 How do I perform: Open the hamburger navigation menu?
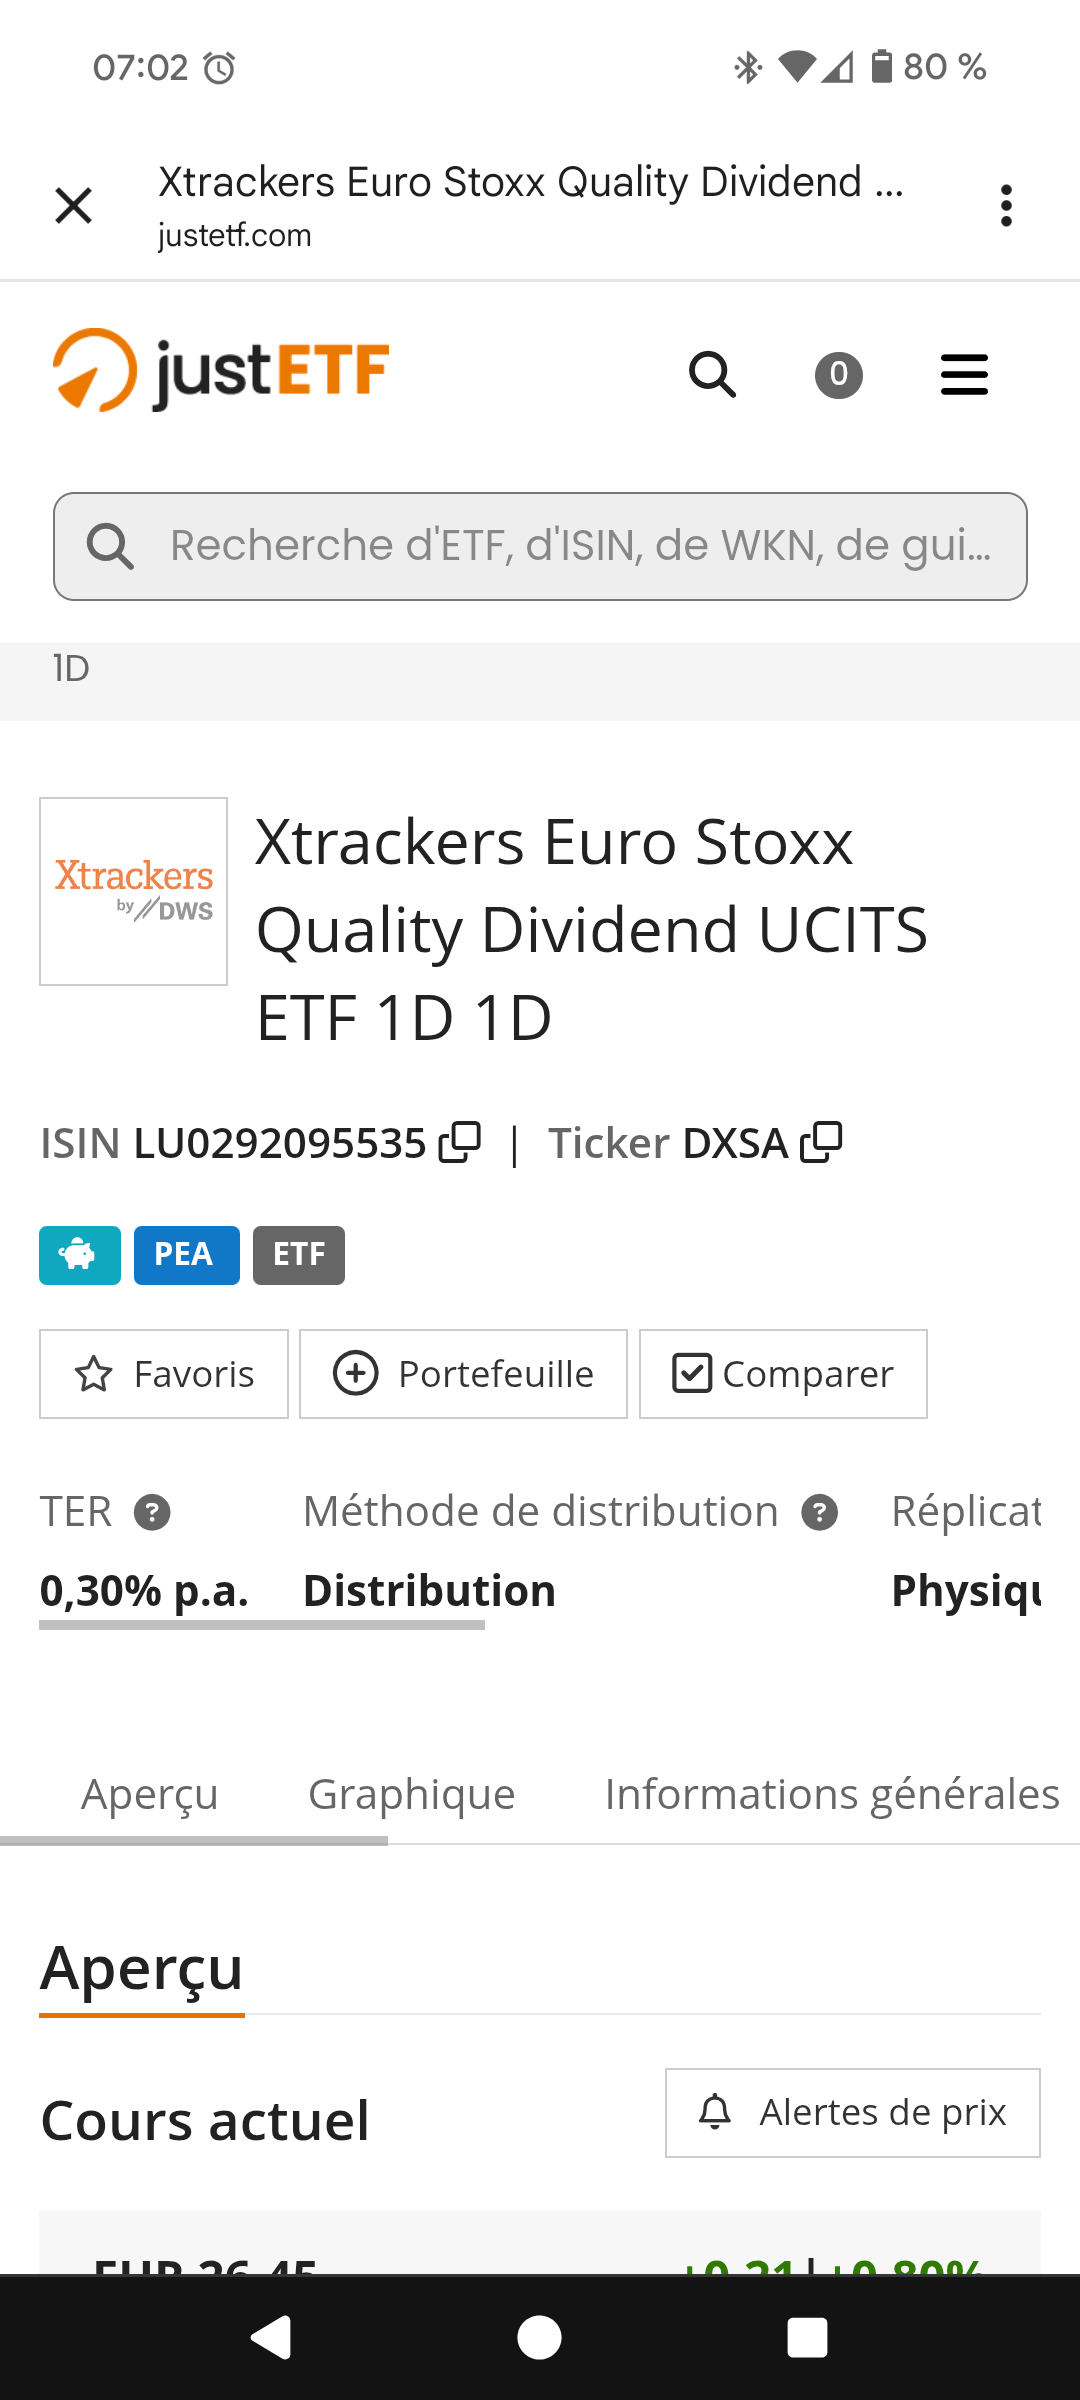coord(964,375)
